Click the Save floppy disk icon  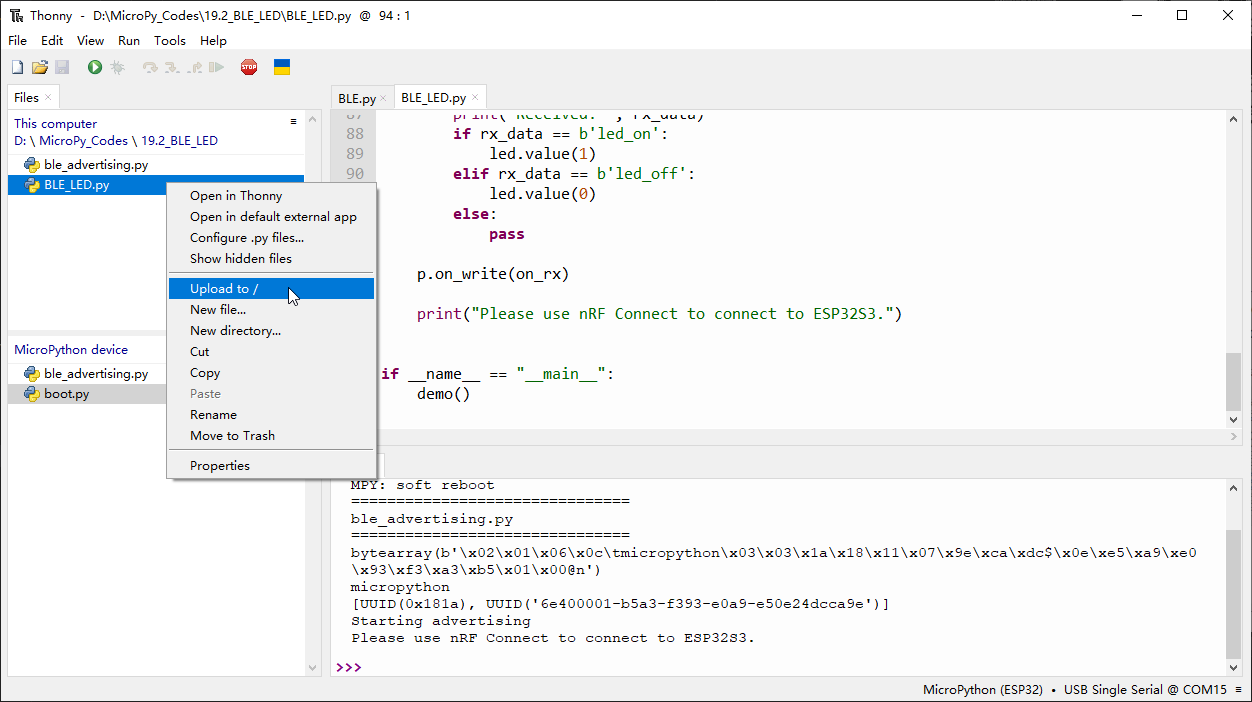pyautogui.click(x=62, y=67)
